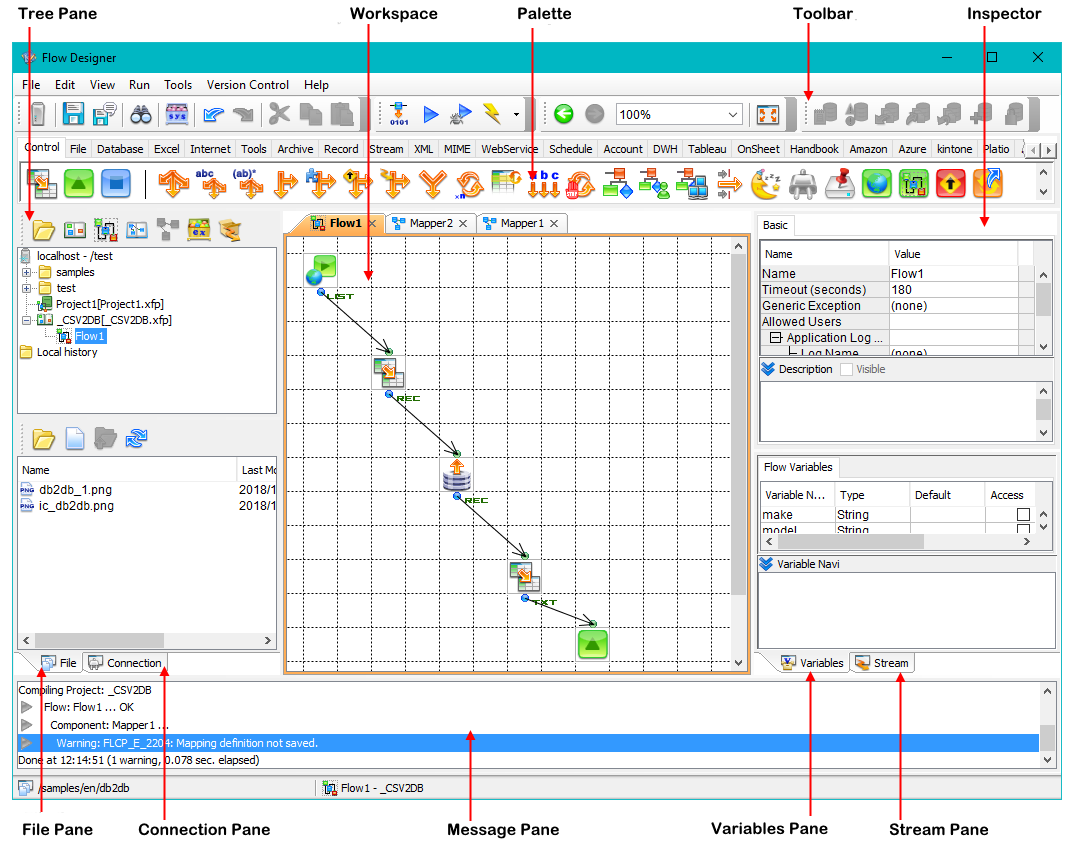1066x845 pixels.
Task: Expand the samples folder in tree
Action: 27,272
